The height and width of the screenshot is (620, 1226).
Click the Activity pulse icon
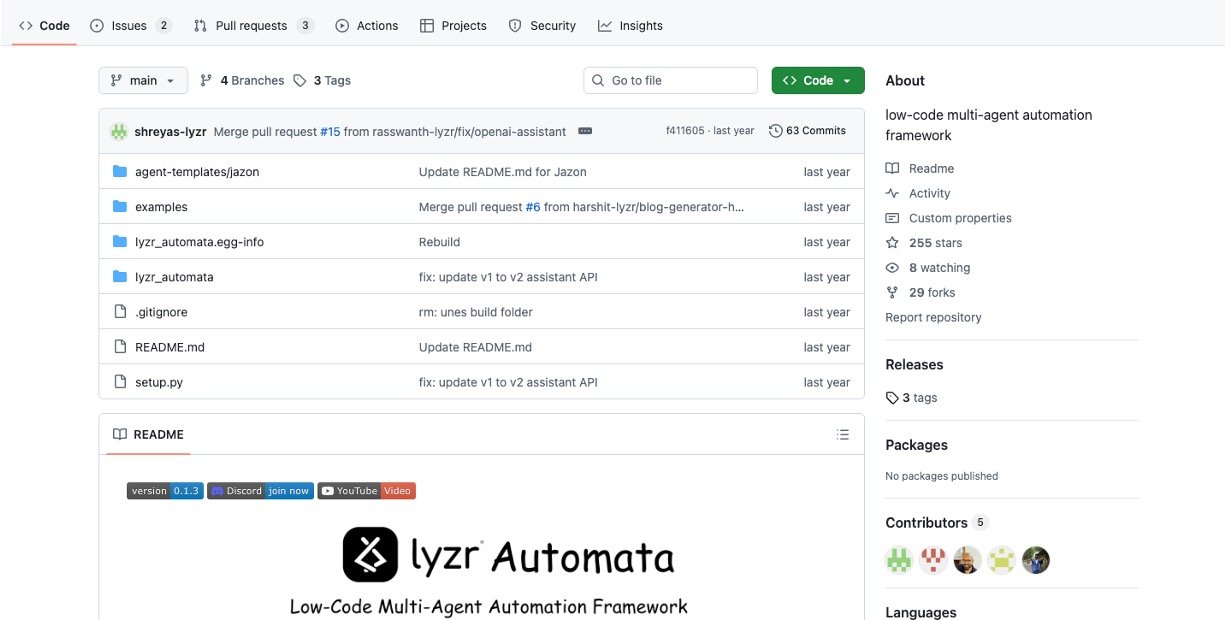click(892, 193)
